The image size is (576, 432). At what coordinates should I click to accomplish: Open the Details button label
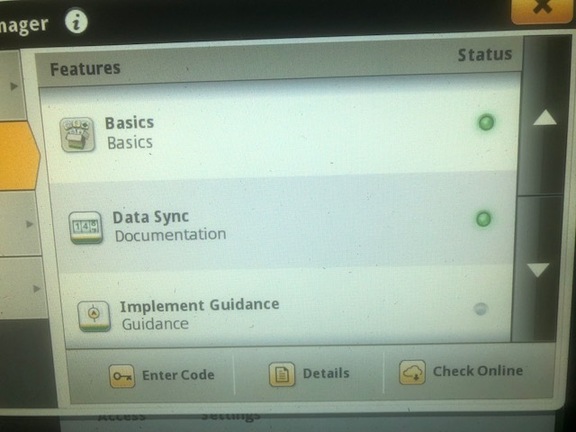(326, 374)
